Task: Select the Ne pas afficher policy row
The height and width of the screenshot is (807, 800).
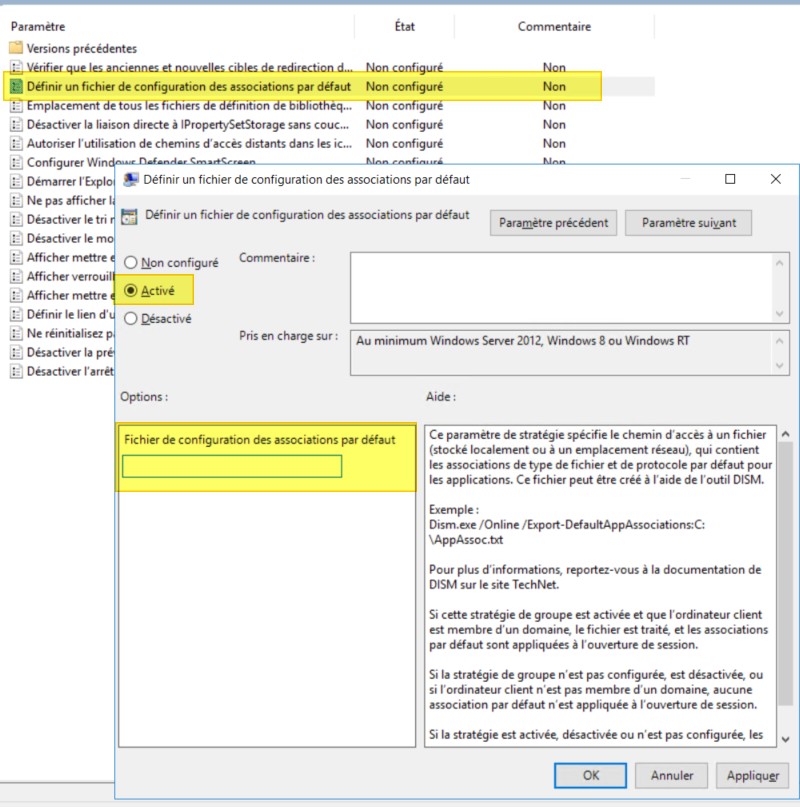Action: 62,200
